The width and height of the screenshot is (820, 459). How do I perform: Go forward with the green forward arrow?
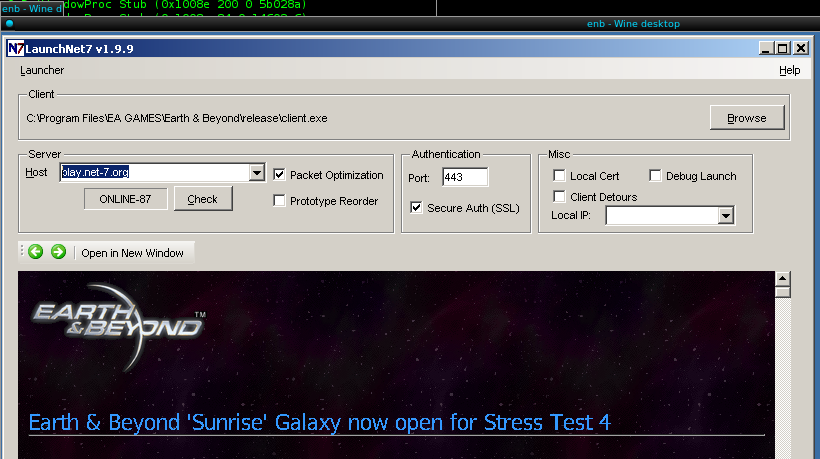click(x=59, y=252)
